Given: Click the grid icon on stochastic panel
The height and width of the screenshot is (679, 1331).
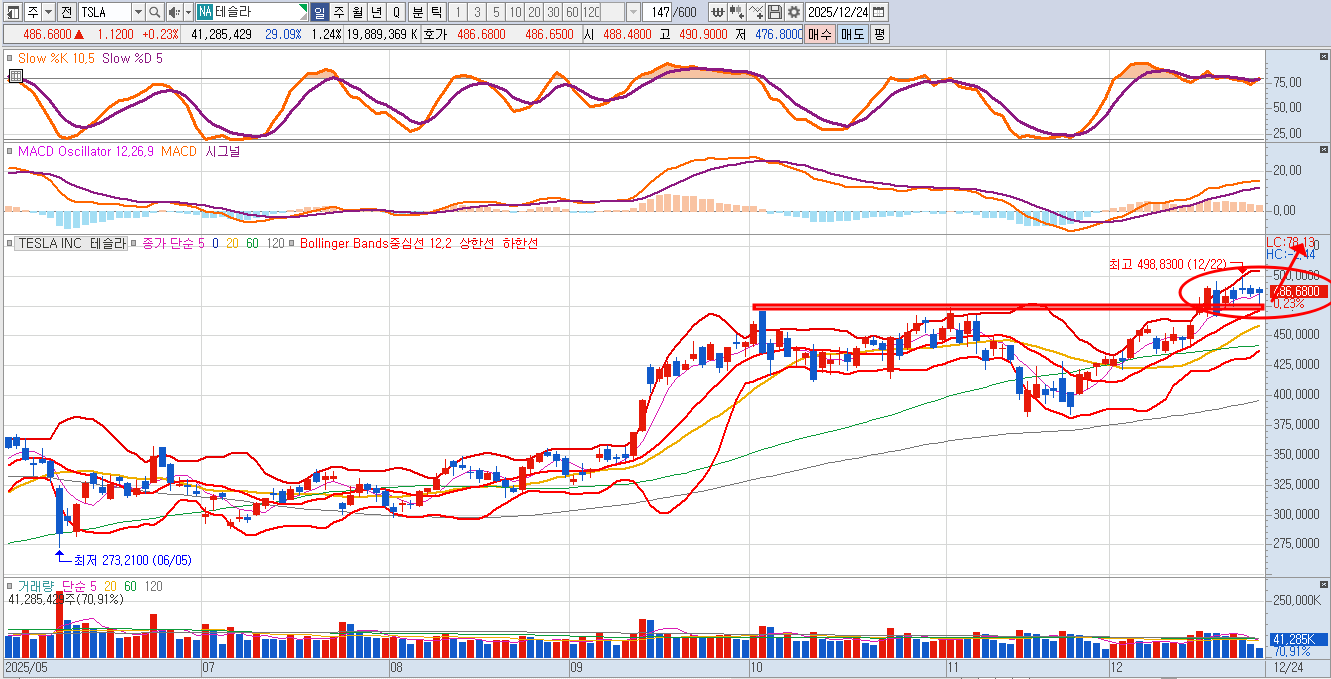Looking at the screenshot, I should click(15, 75).
